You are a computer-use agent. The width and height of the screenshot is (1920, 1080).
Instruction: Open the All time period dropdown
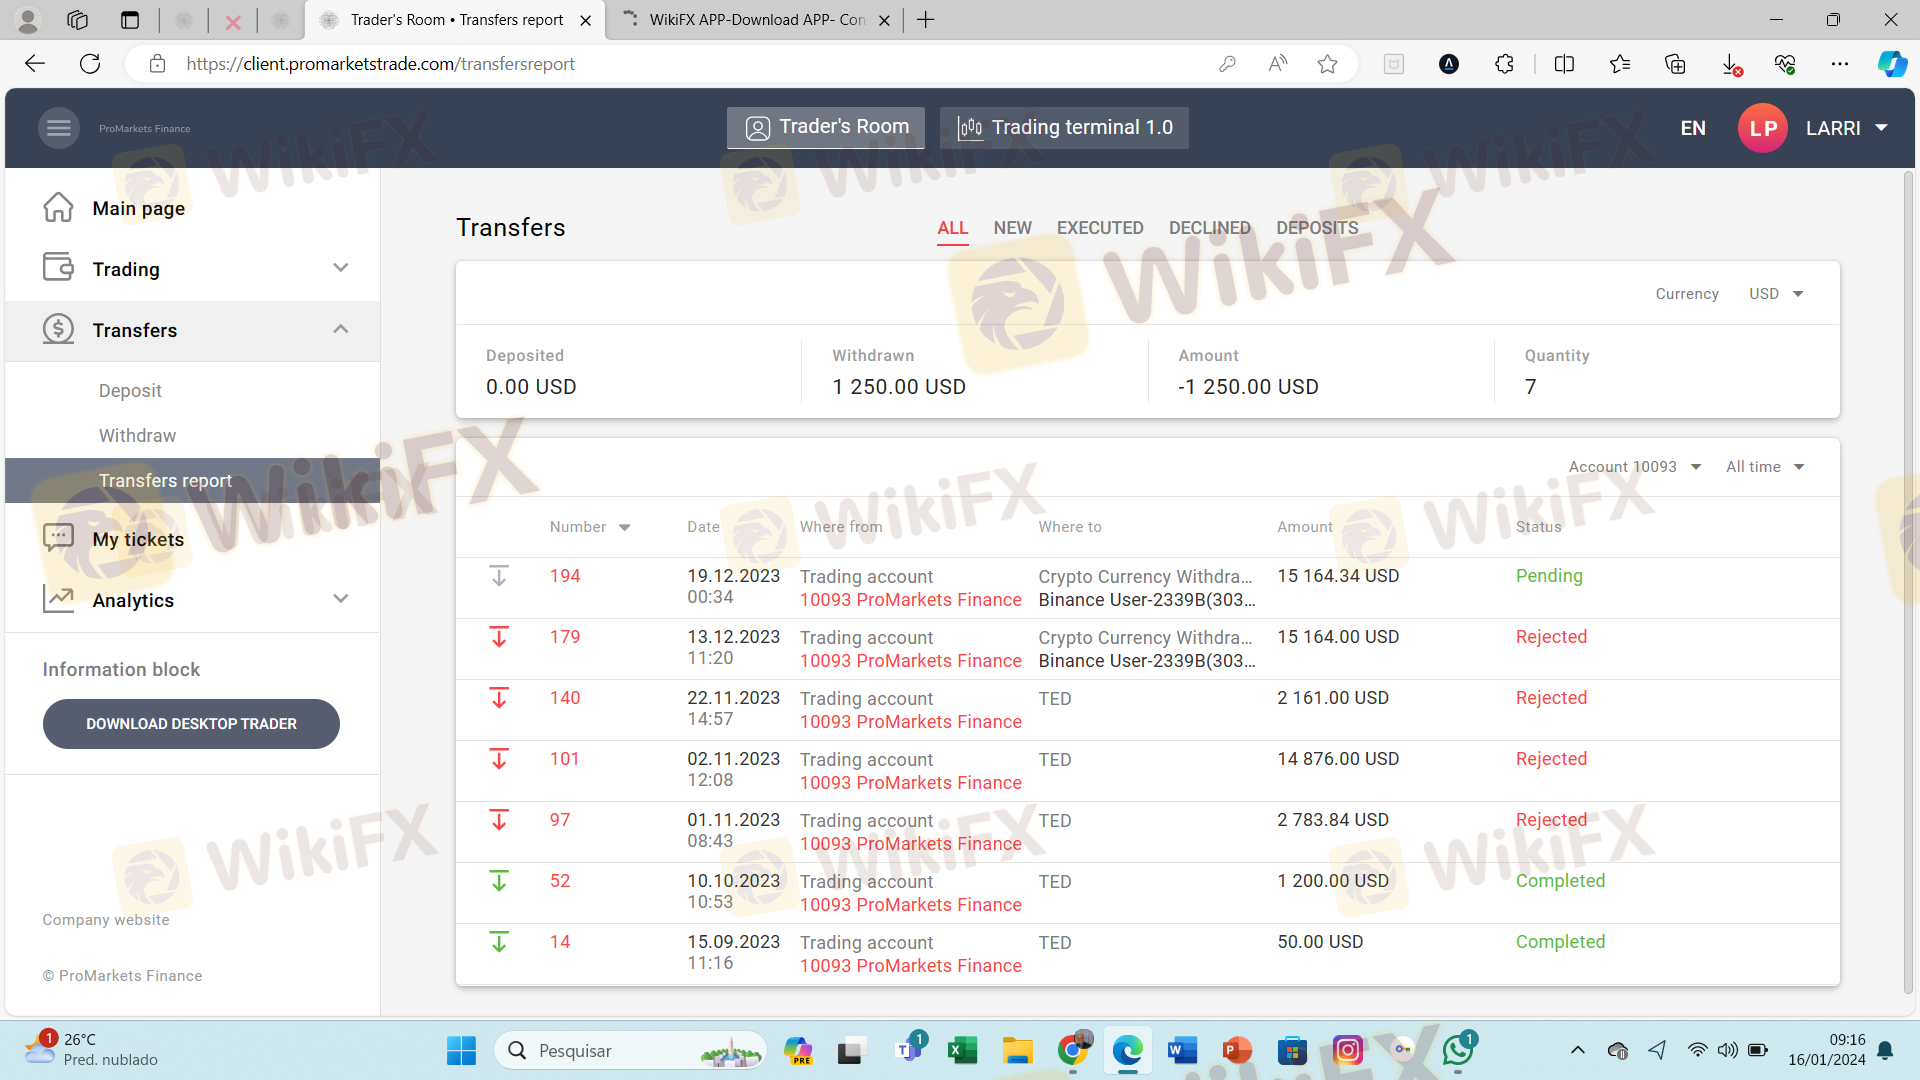pyautogui.click(x=1765, y=467)
